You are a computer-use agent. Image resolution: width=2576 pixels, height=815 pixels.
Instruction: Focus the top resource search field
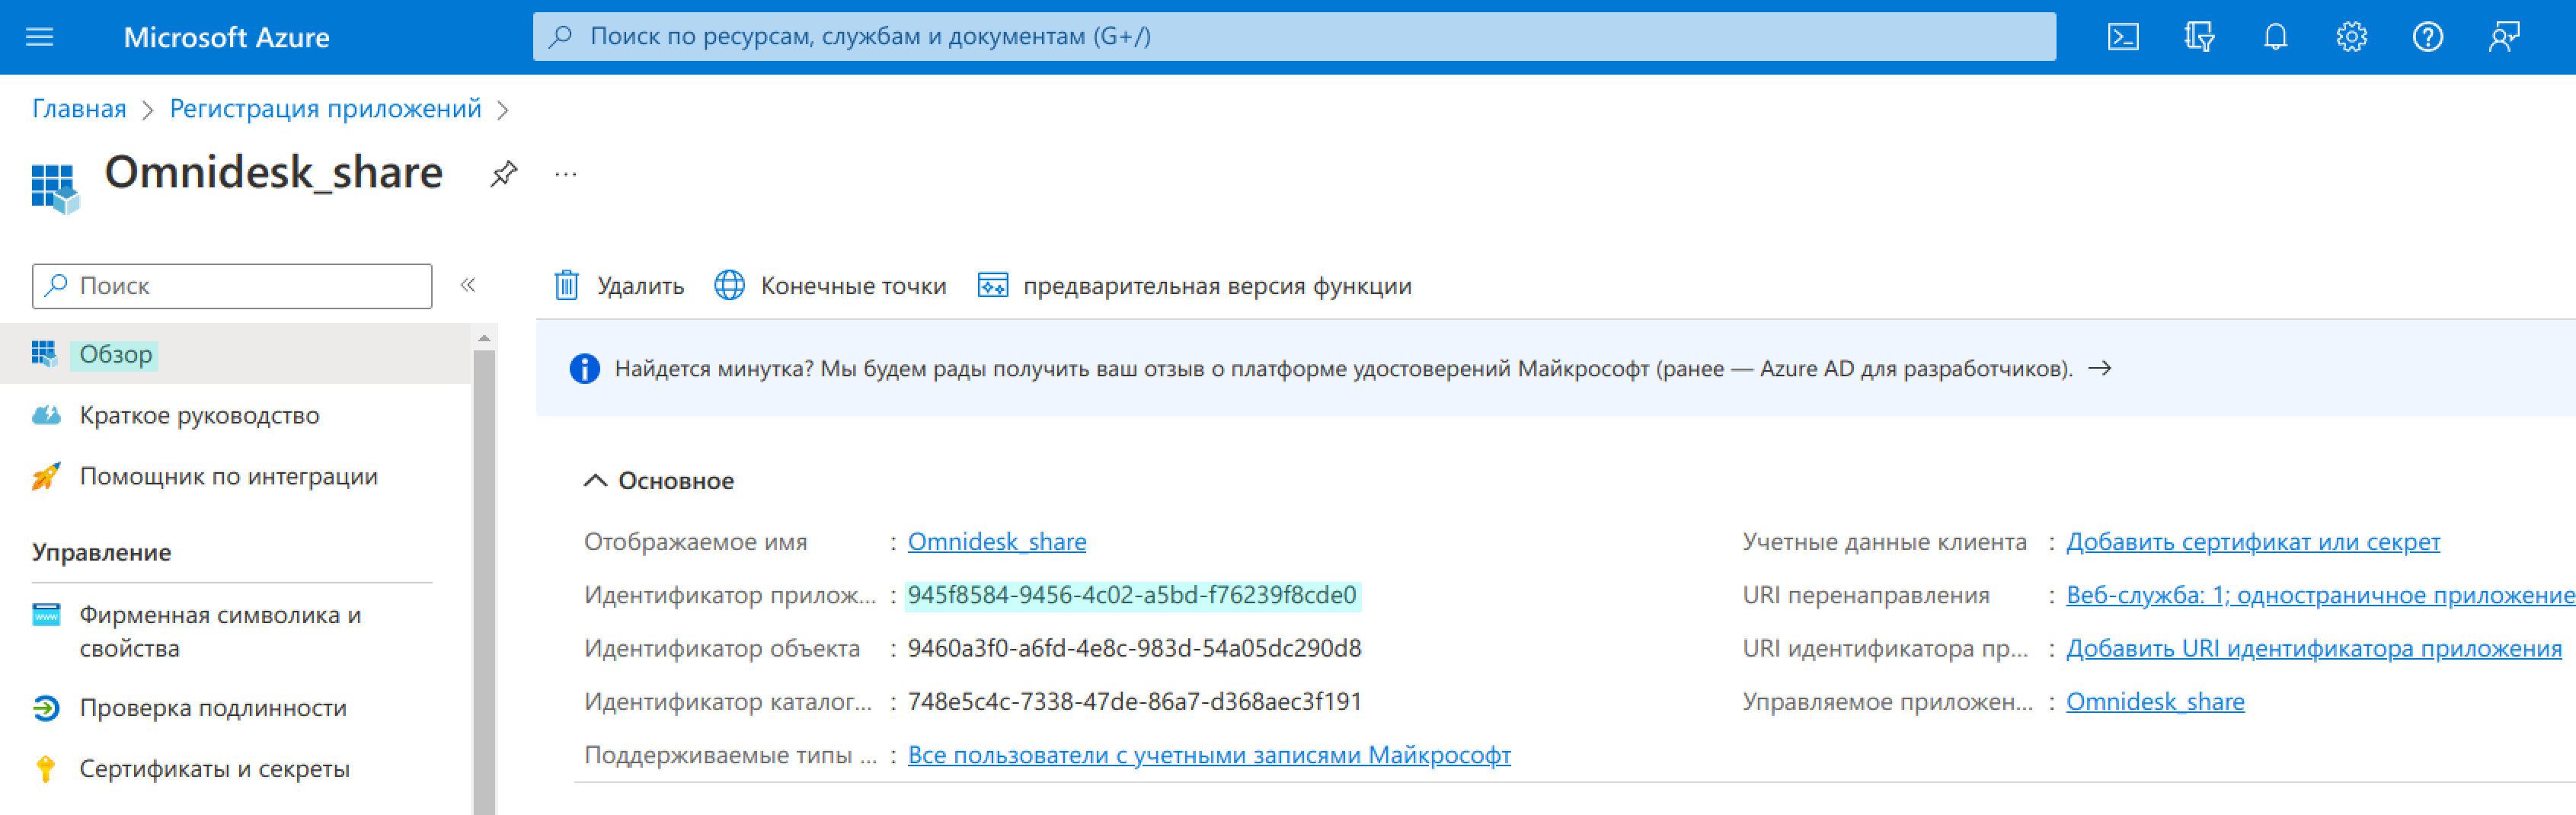coord(1294,36)
